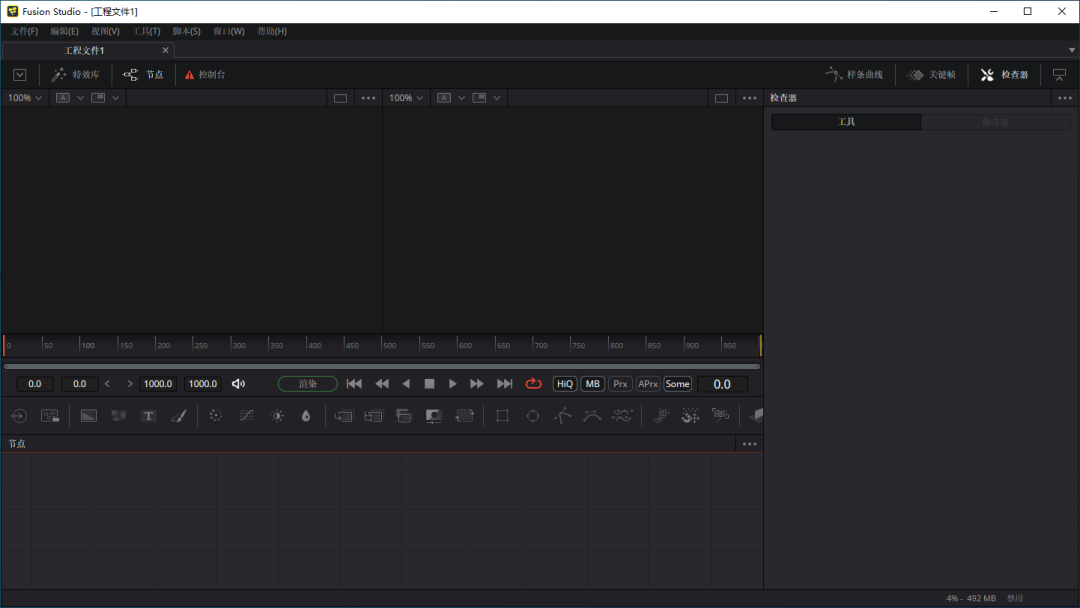Open the 样条曲线 spline editor

click(854, 74)
